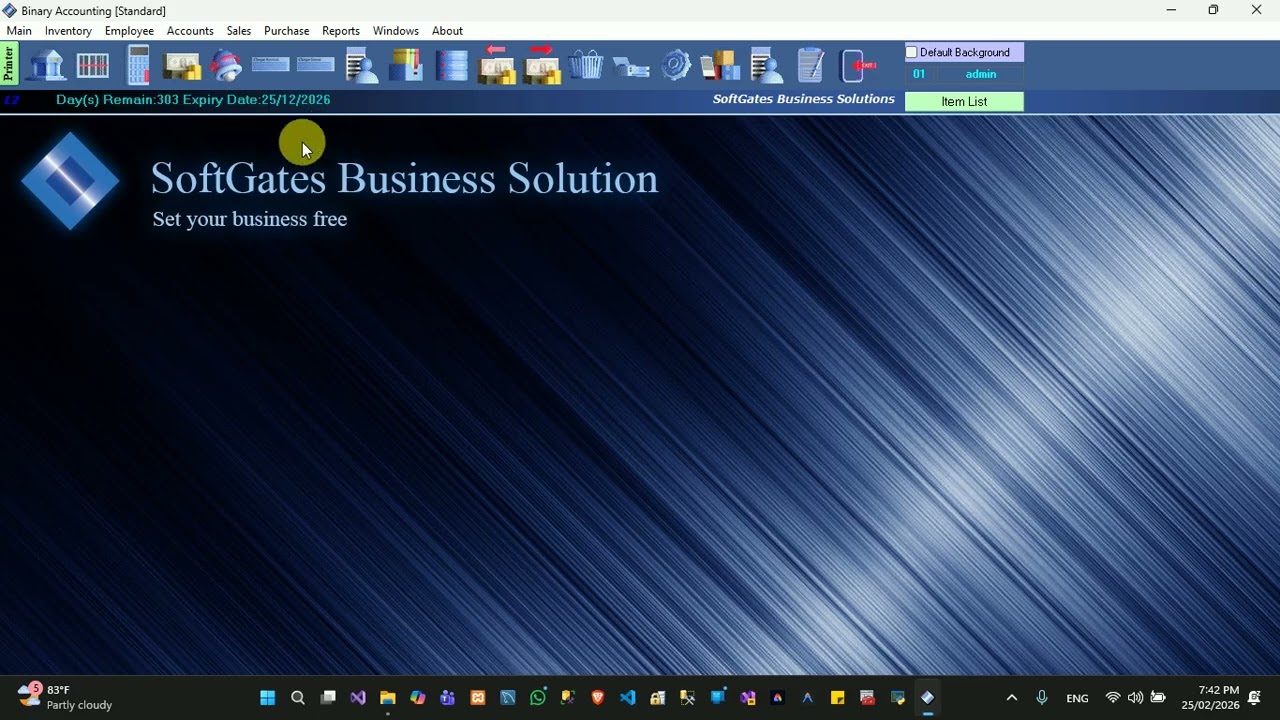Open the cash icon with left arrow
1280x720 pixels.
coord(496,65)
